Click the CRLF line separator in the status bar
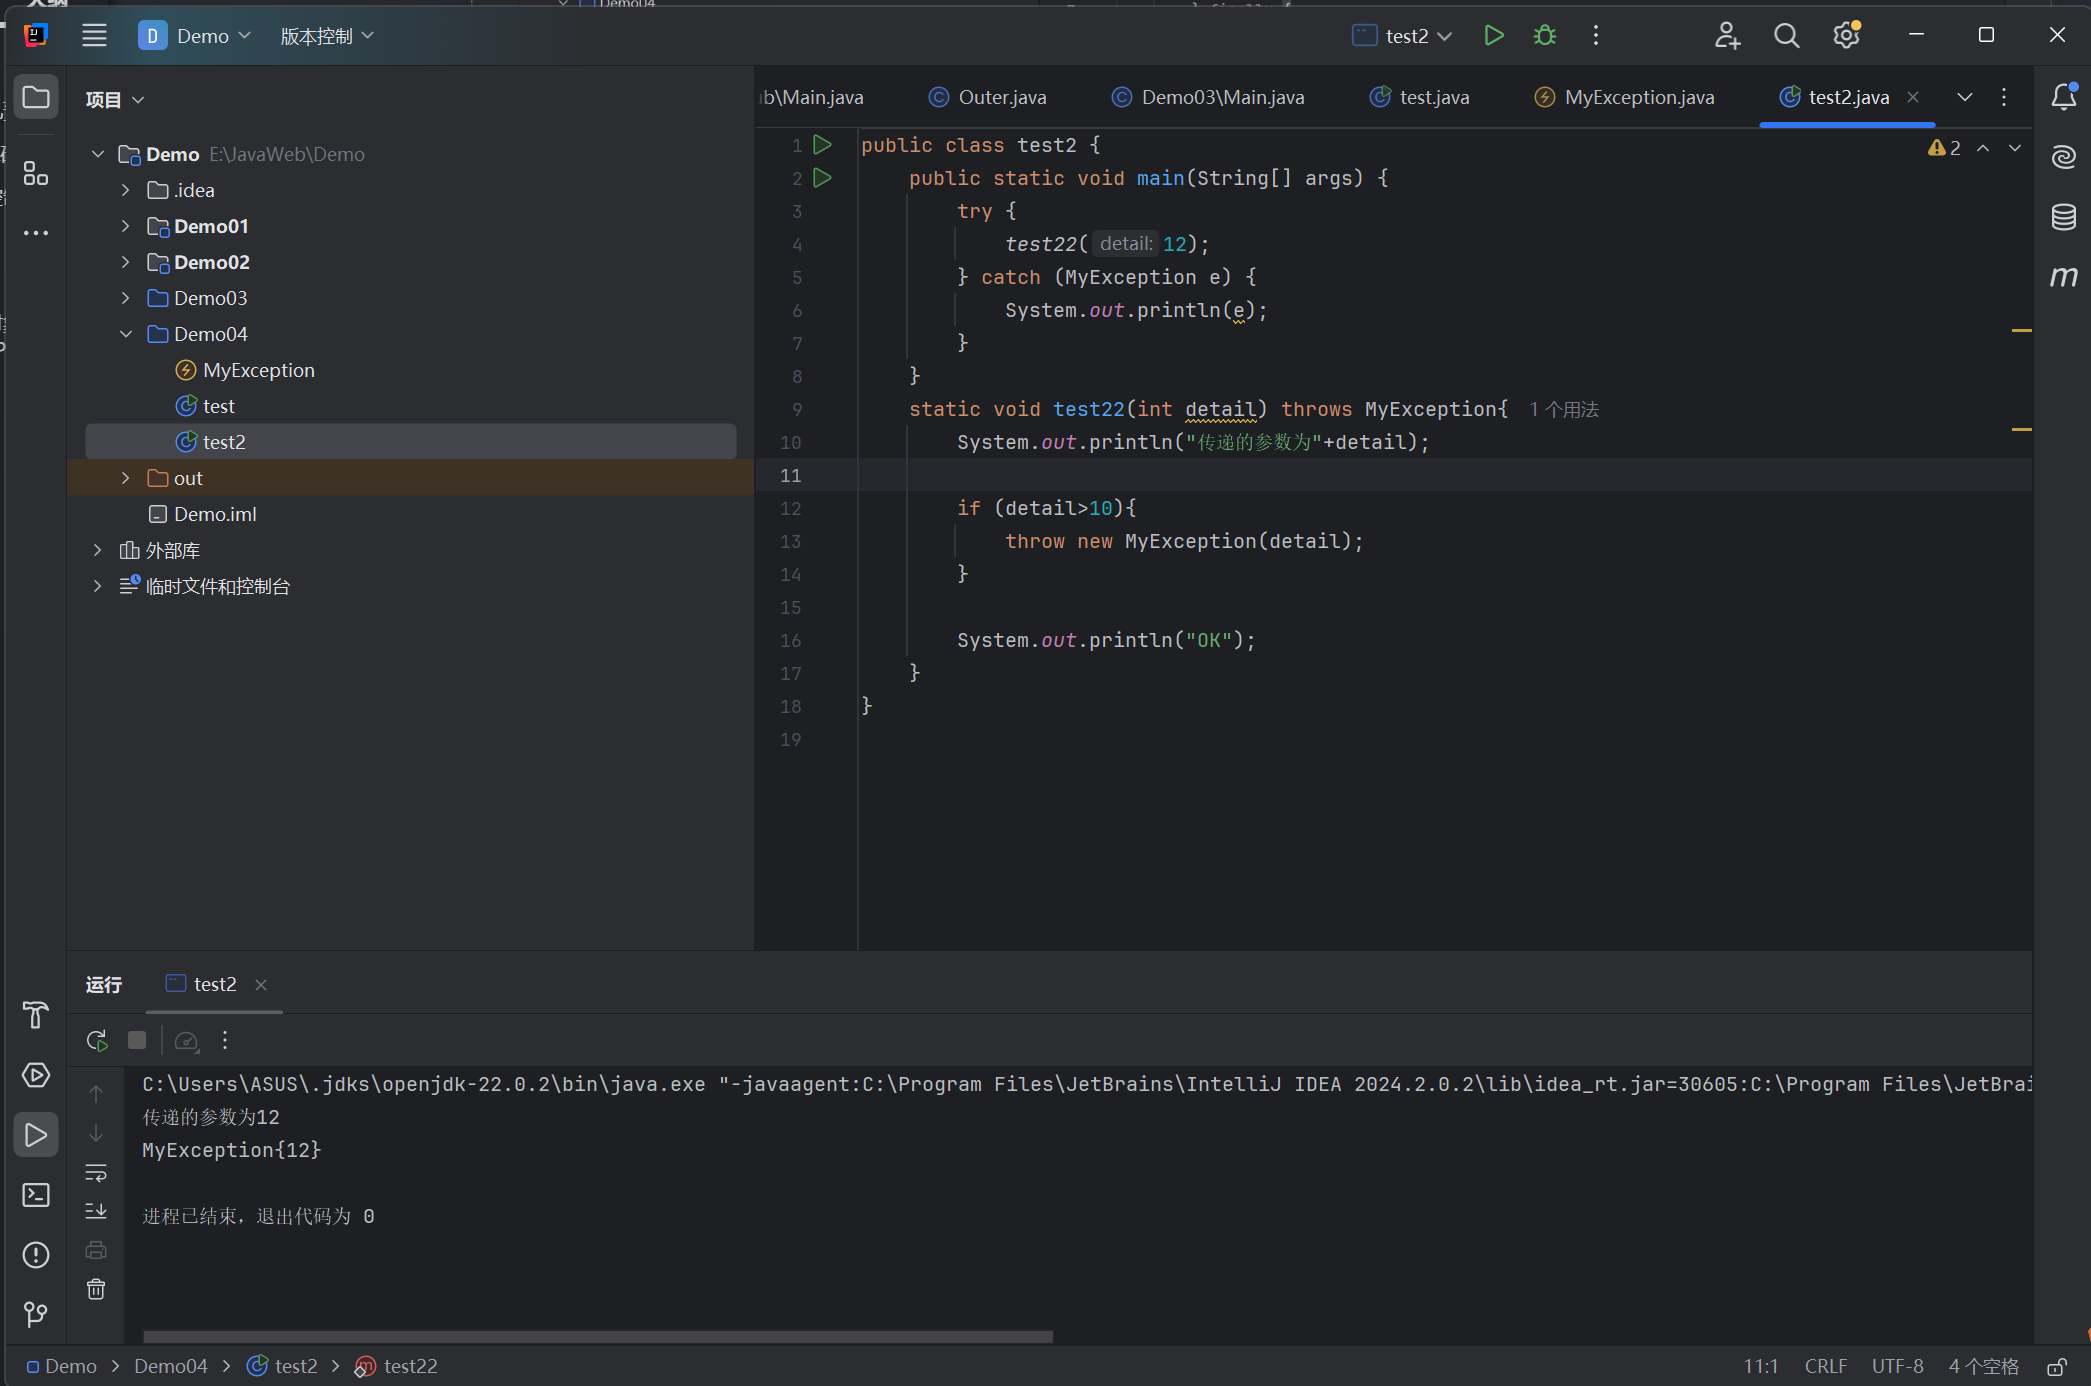Image resolution: width=2091 pixels, height=1386 pixels. click(1825, 1366)
